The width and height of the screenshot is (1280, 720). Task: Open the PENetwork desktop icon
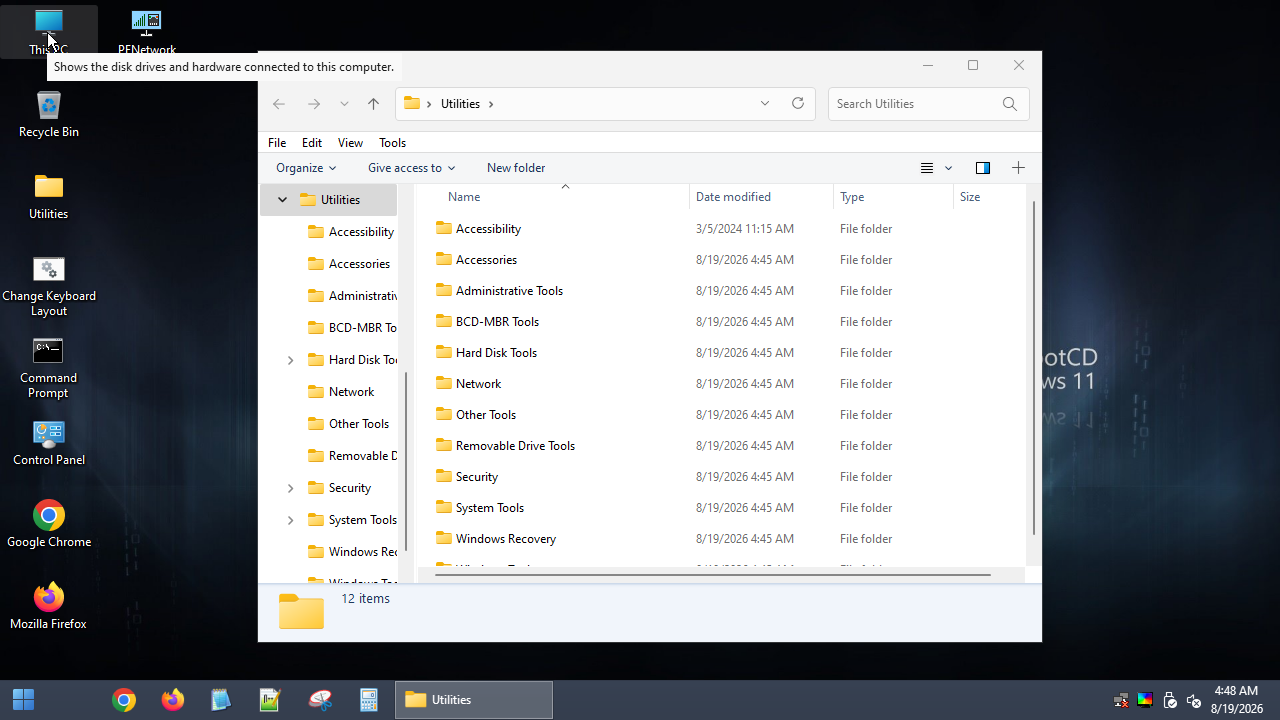[146, 30]
